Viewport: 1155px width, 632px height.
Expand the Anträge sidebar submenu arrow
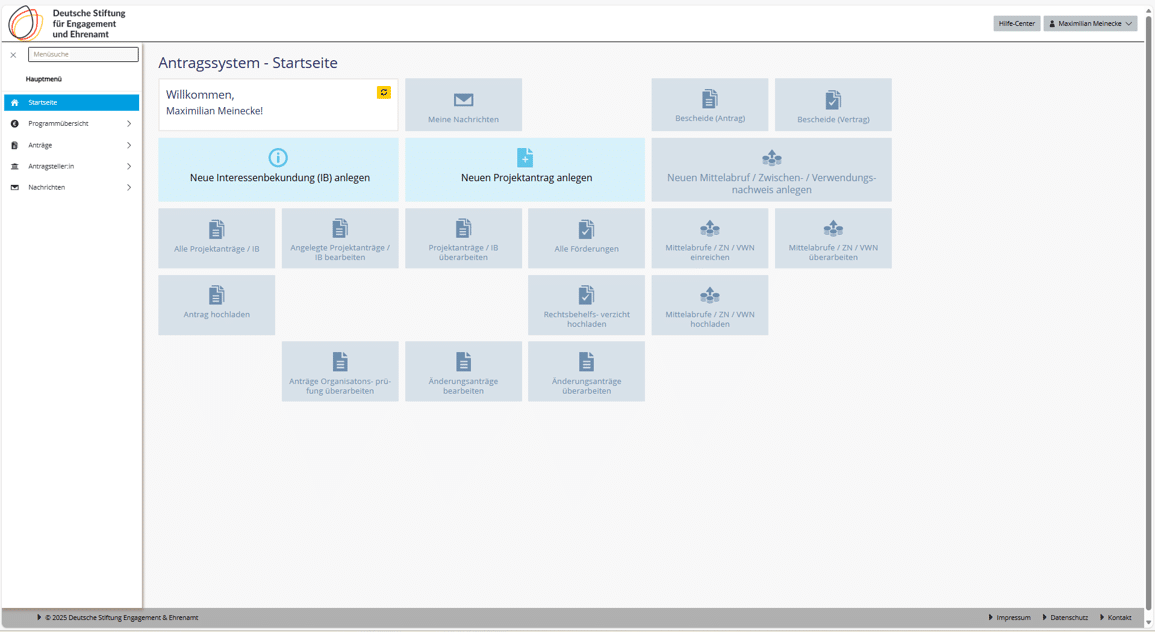129,146
